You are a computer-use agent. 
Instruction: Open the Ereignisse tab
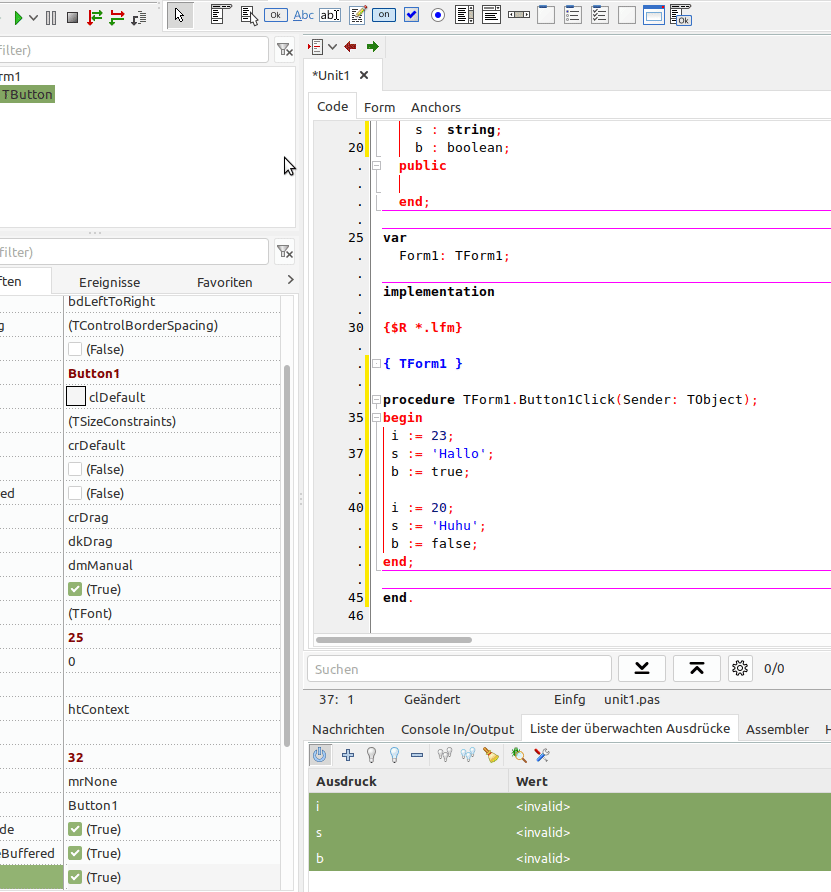tap(109, 282)
